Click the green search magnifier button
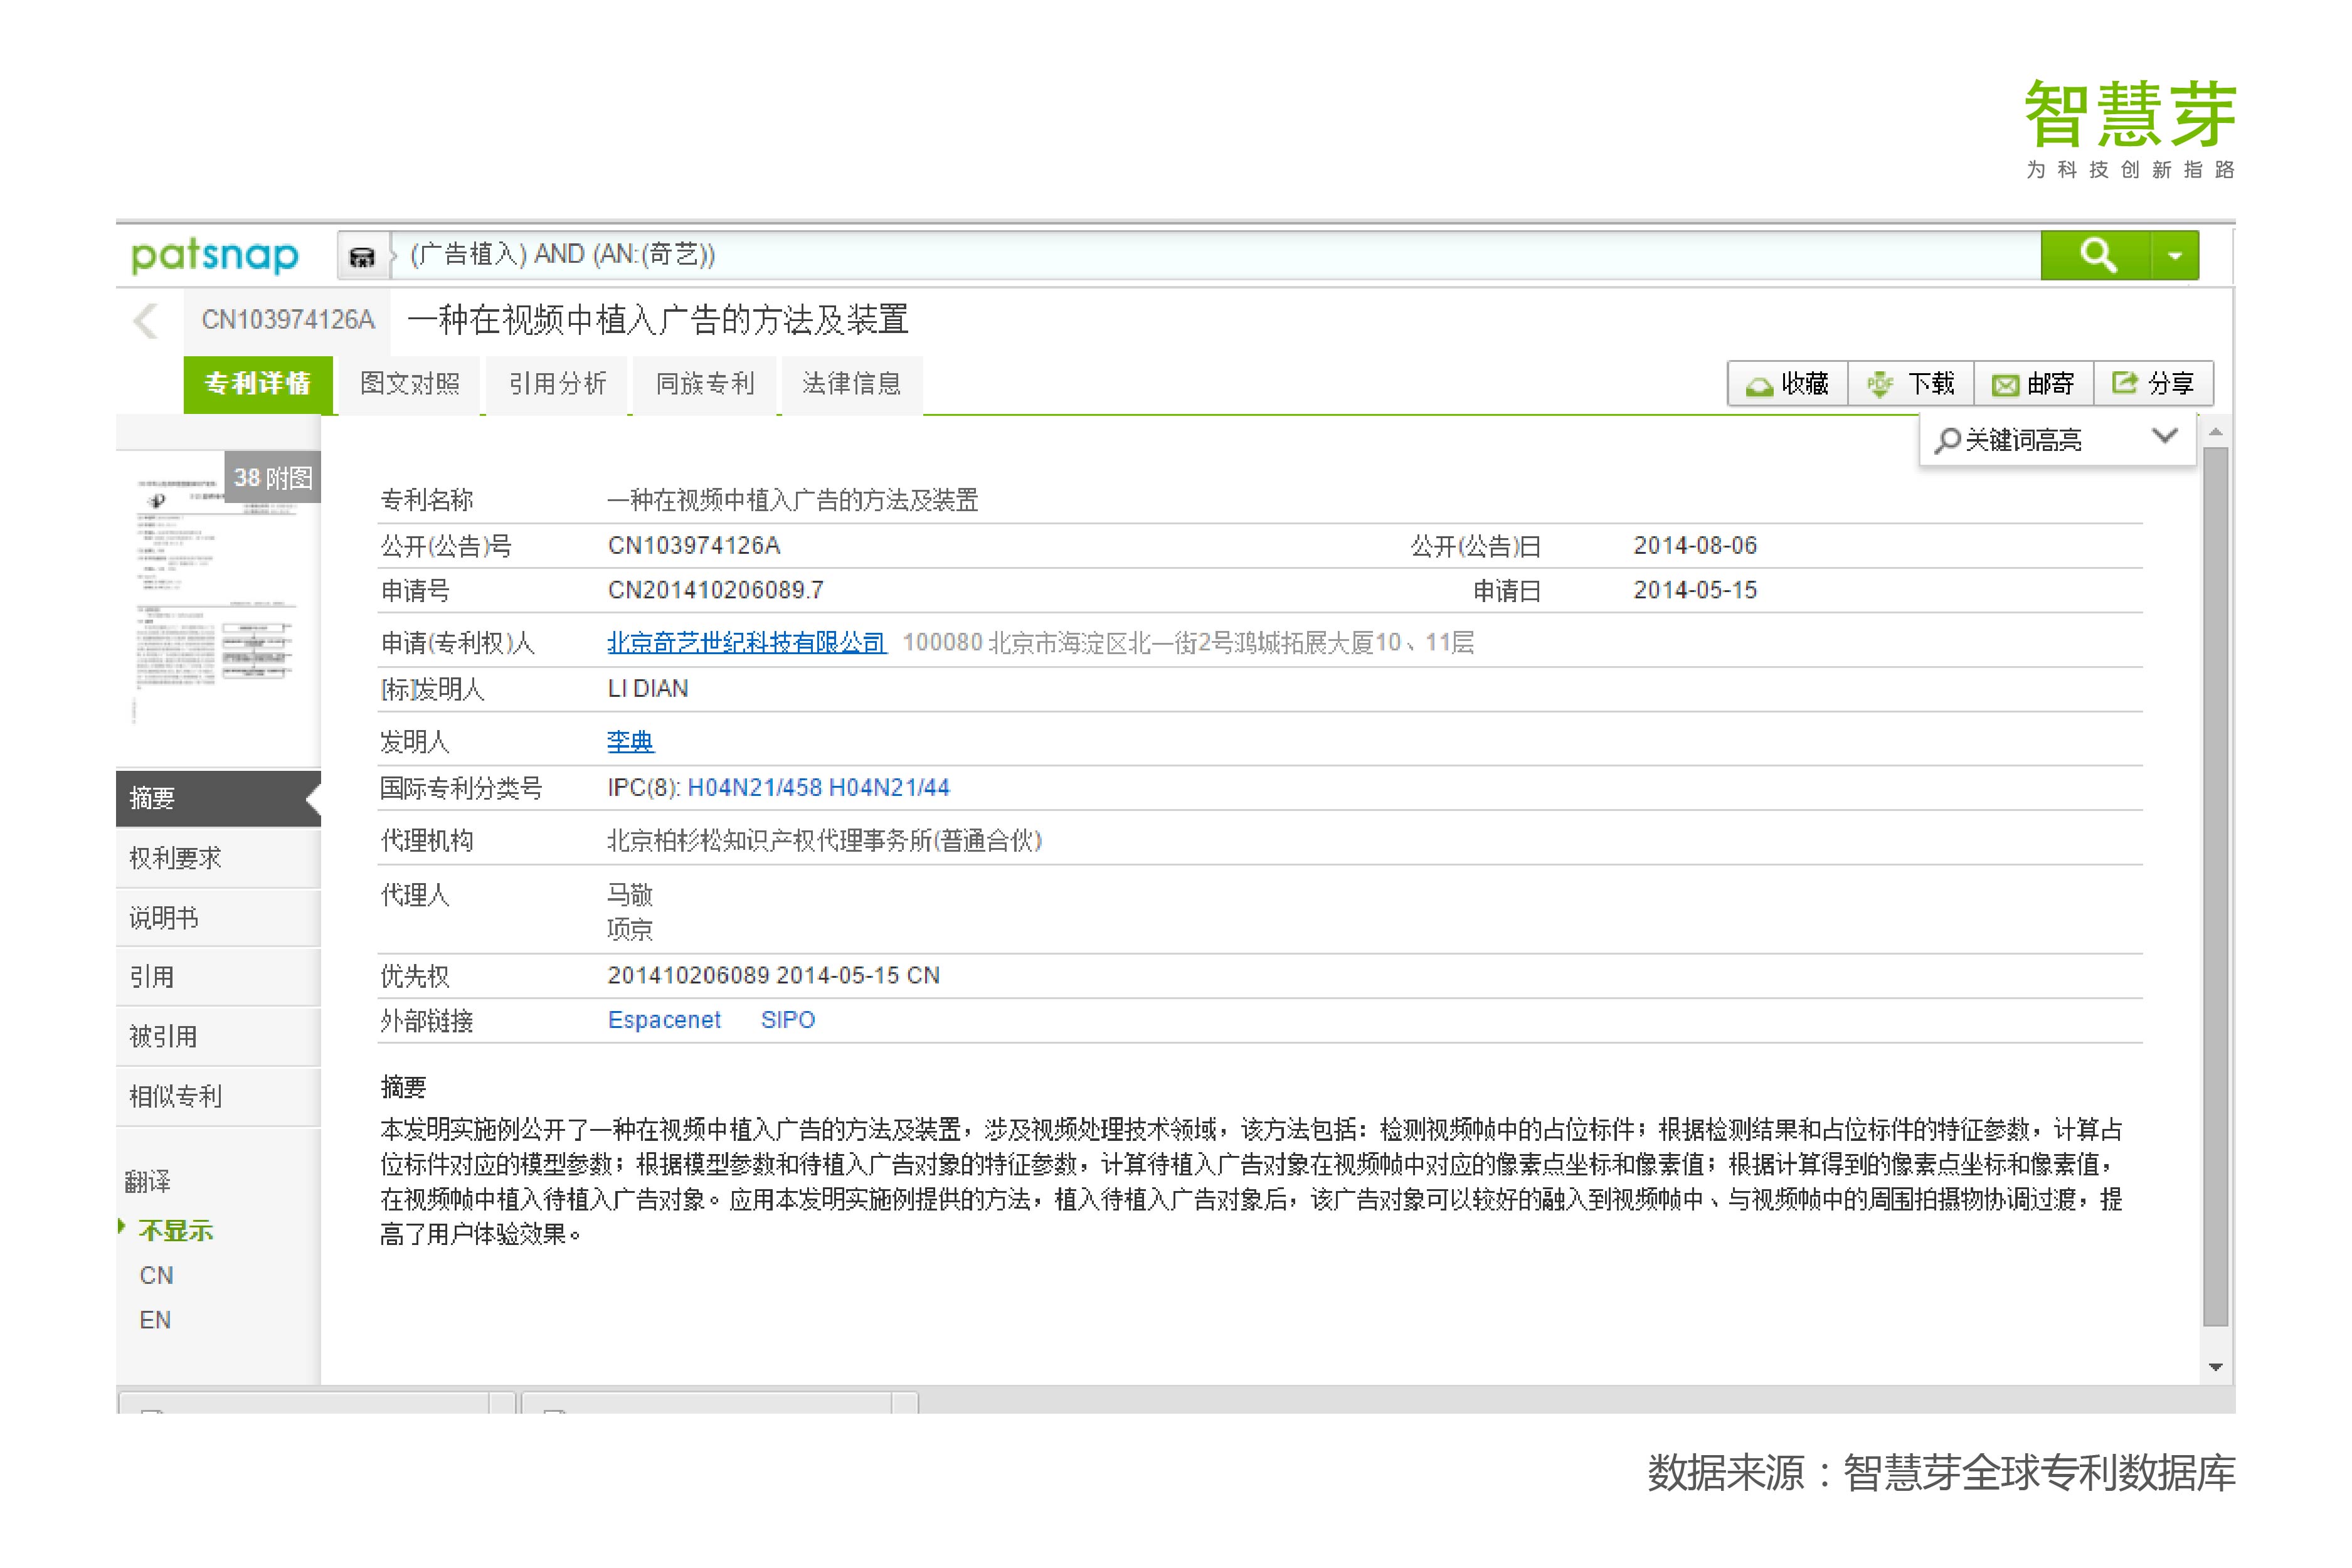This screenshot has height=1568, width=2352. 2095,255
